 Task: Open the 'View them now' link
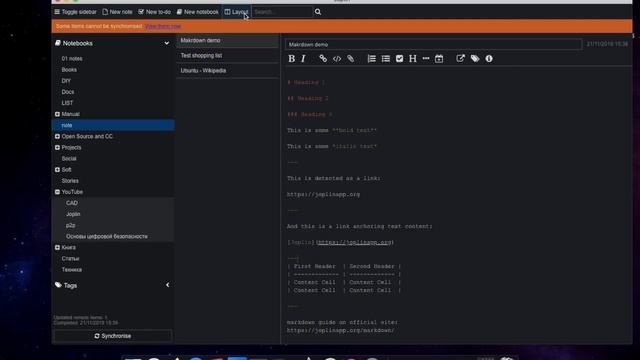(163, 26)
